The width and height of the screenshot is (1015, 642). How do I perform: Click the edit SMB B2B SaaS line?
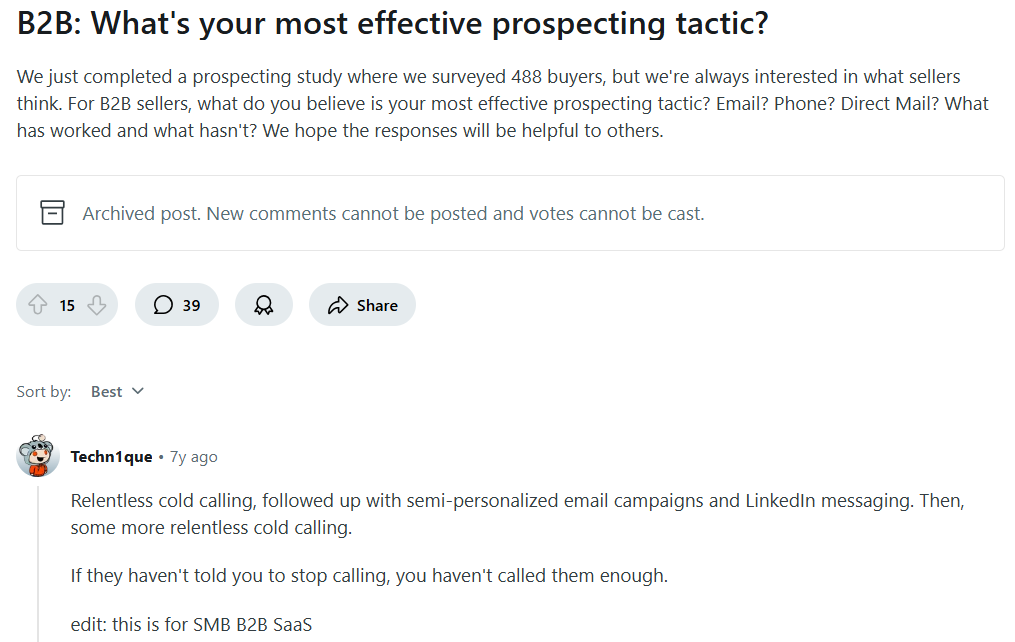click(191, 625)
